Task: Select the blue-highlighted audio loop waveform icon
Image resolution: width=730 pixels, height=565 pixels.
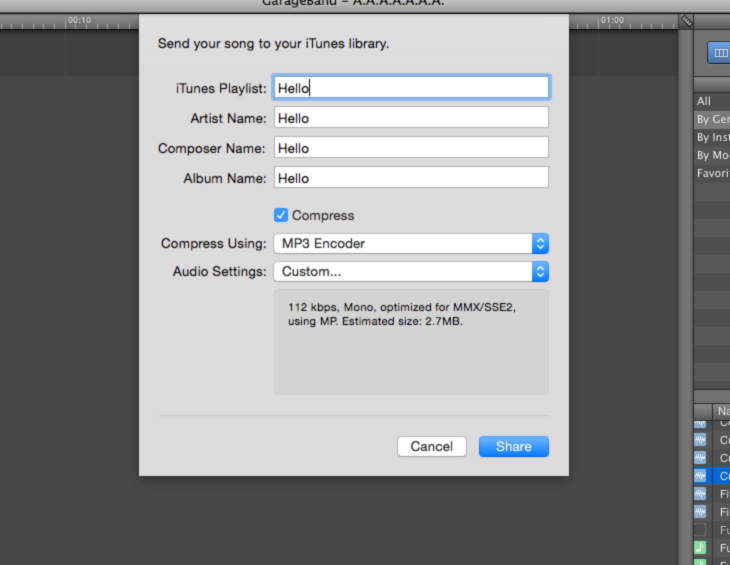Action: click(700, 476)
